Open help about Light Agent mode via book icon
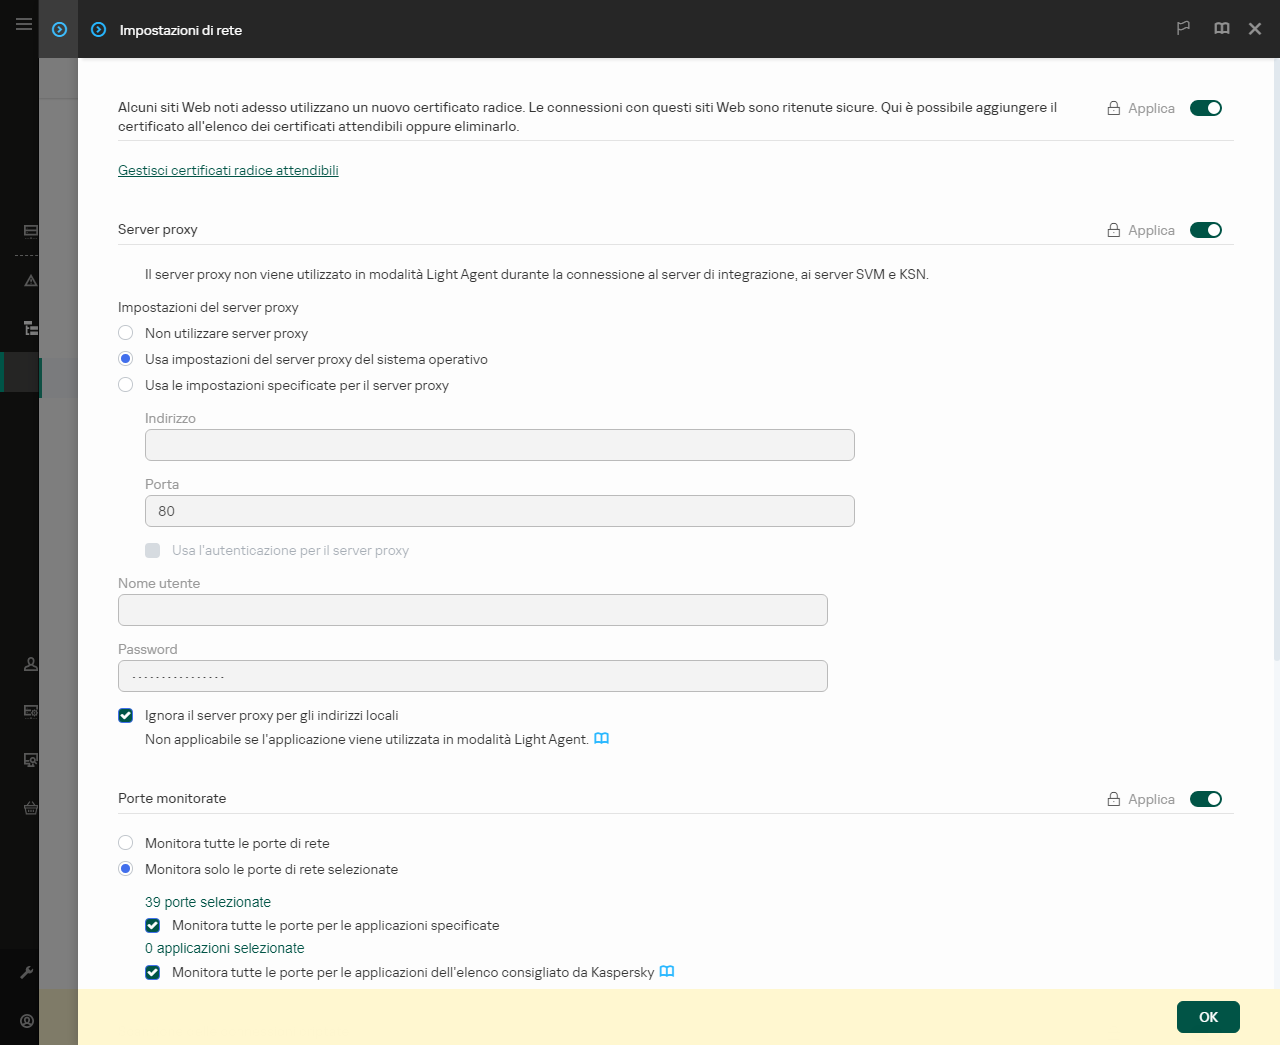The height and width of the screenshot is (1045, 1280). click(x=602, y=738)
